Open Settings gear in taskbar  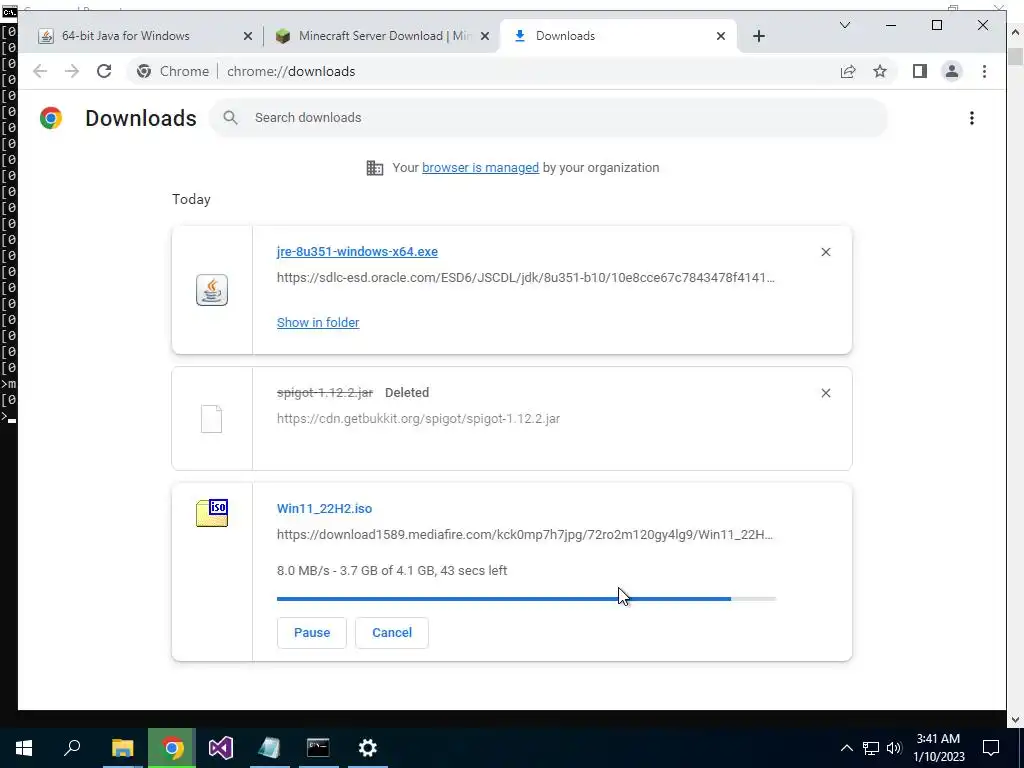[368, 748]
